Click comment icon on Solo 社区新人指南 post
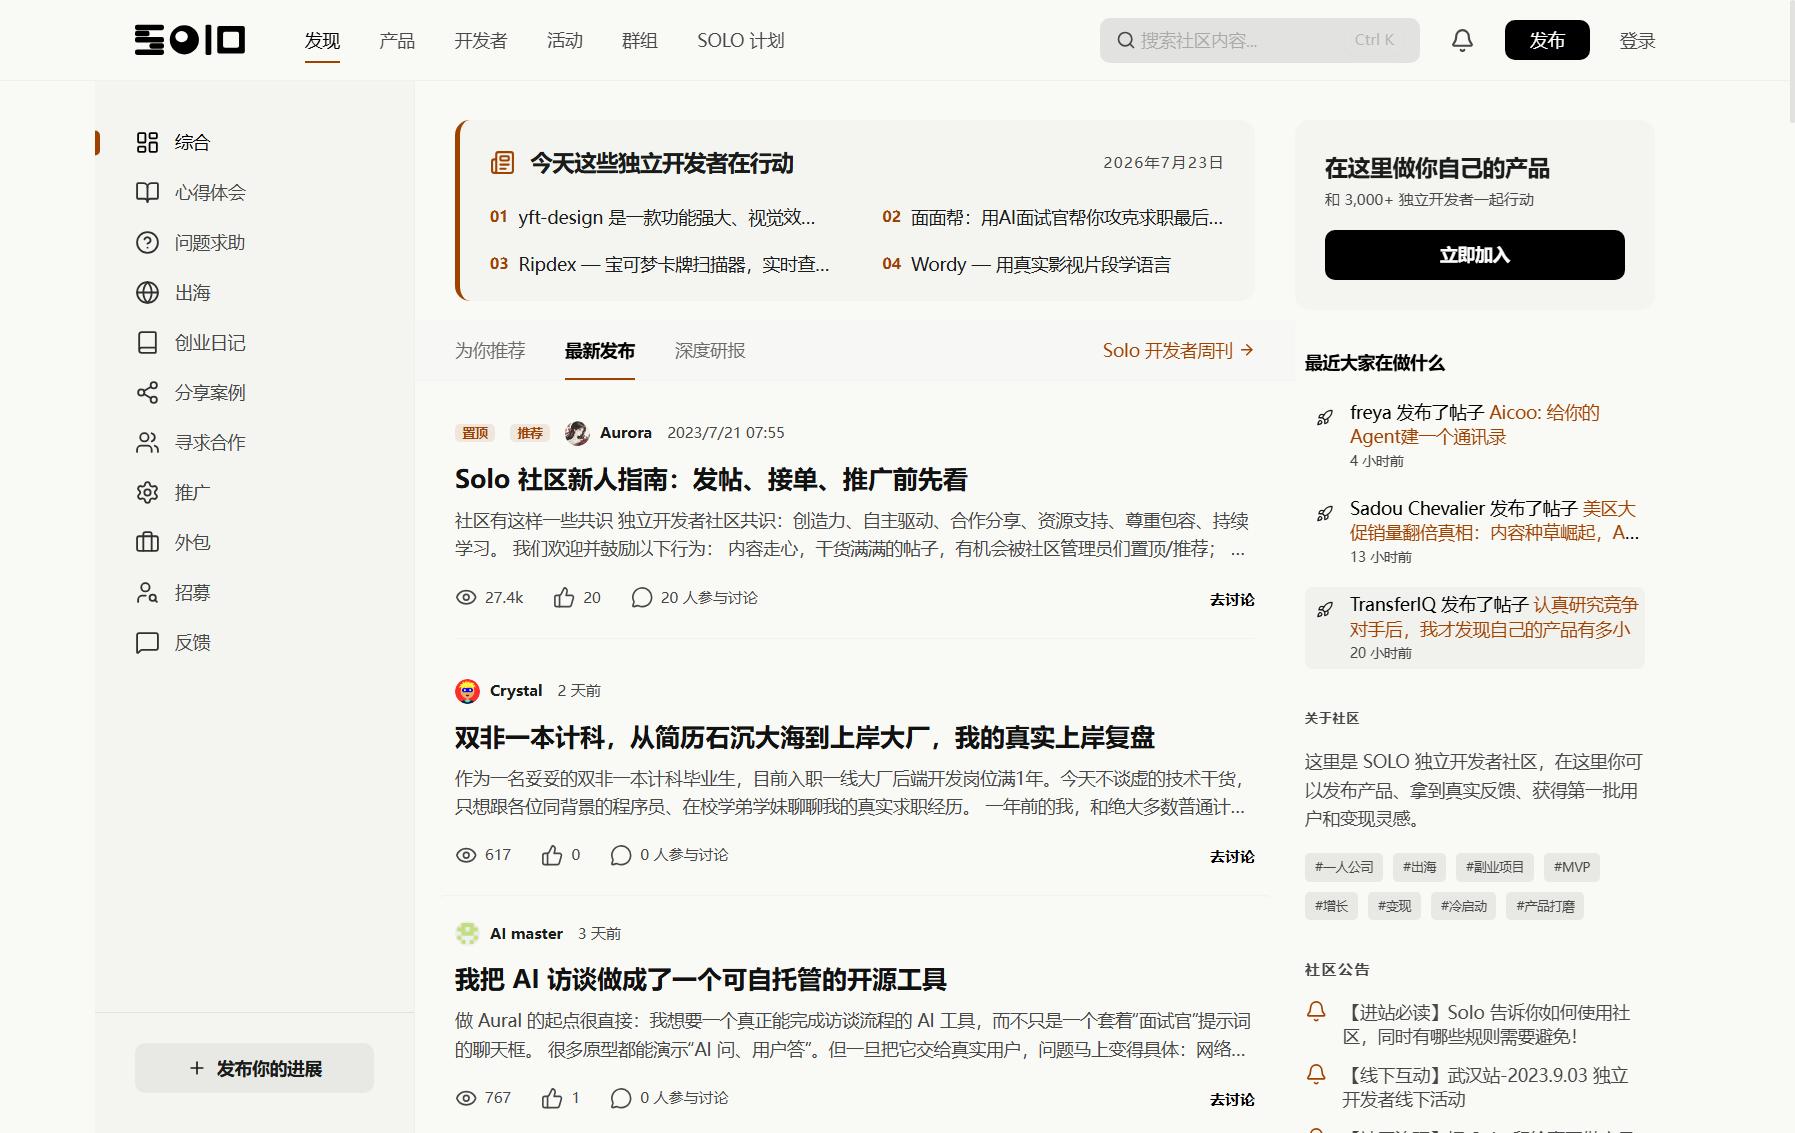 641,597
